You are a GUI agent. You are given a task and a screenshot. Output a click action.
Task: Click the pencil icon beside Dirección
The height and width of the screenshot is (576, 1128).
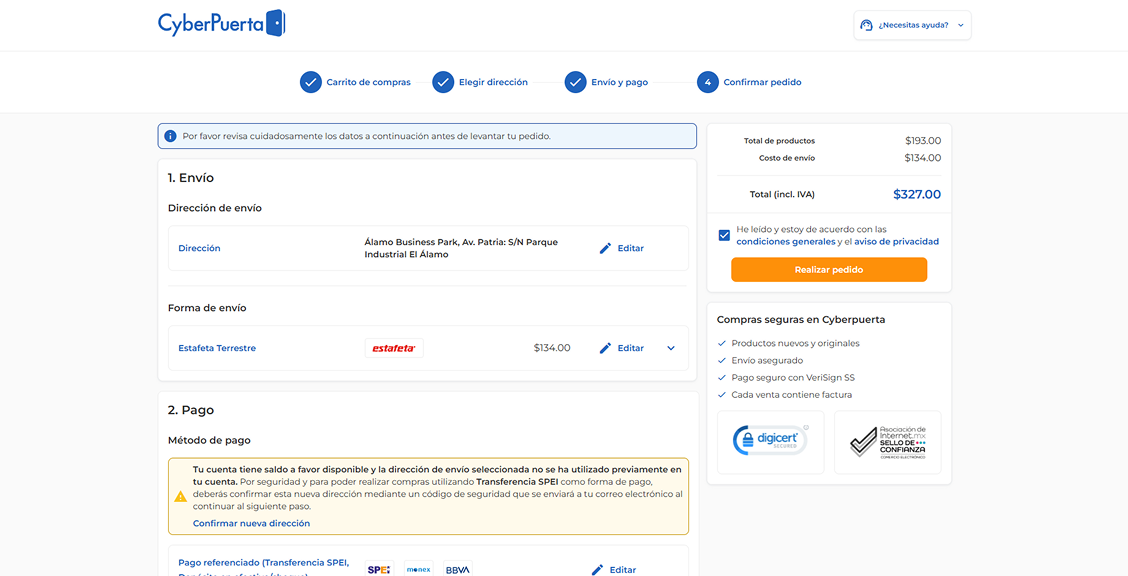tap(604, 247)
